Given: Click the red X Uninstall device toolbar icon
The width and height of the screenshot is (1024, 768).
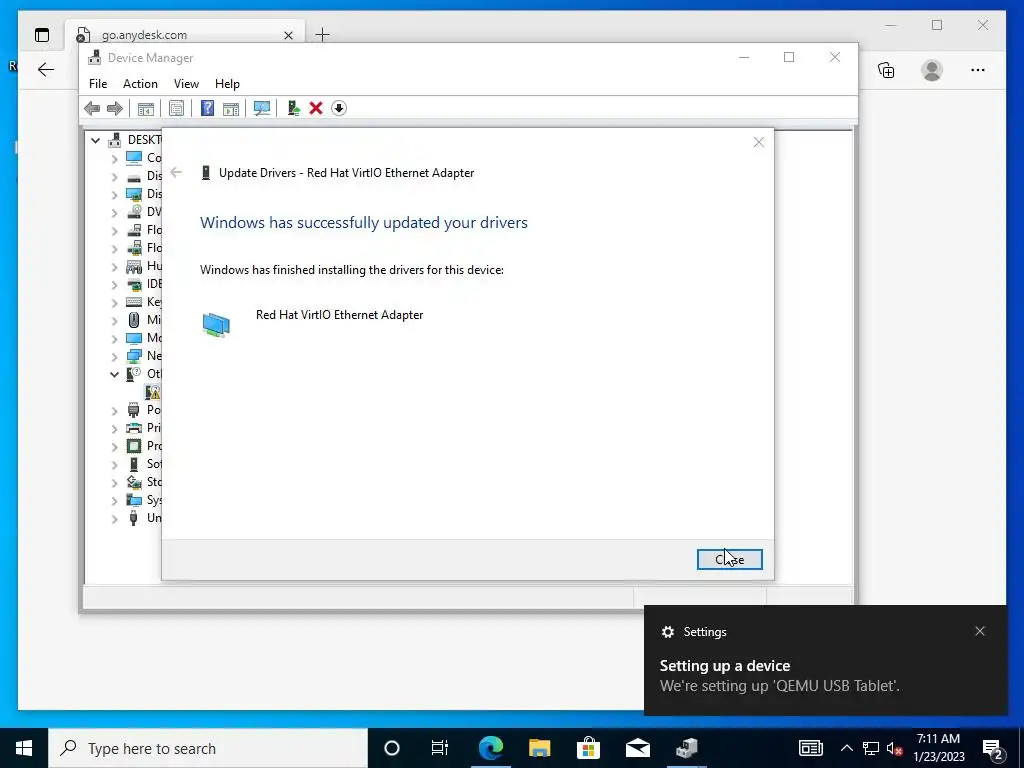Looking at the screenshot, I should click(316, 108).
